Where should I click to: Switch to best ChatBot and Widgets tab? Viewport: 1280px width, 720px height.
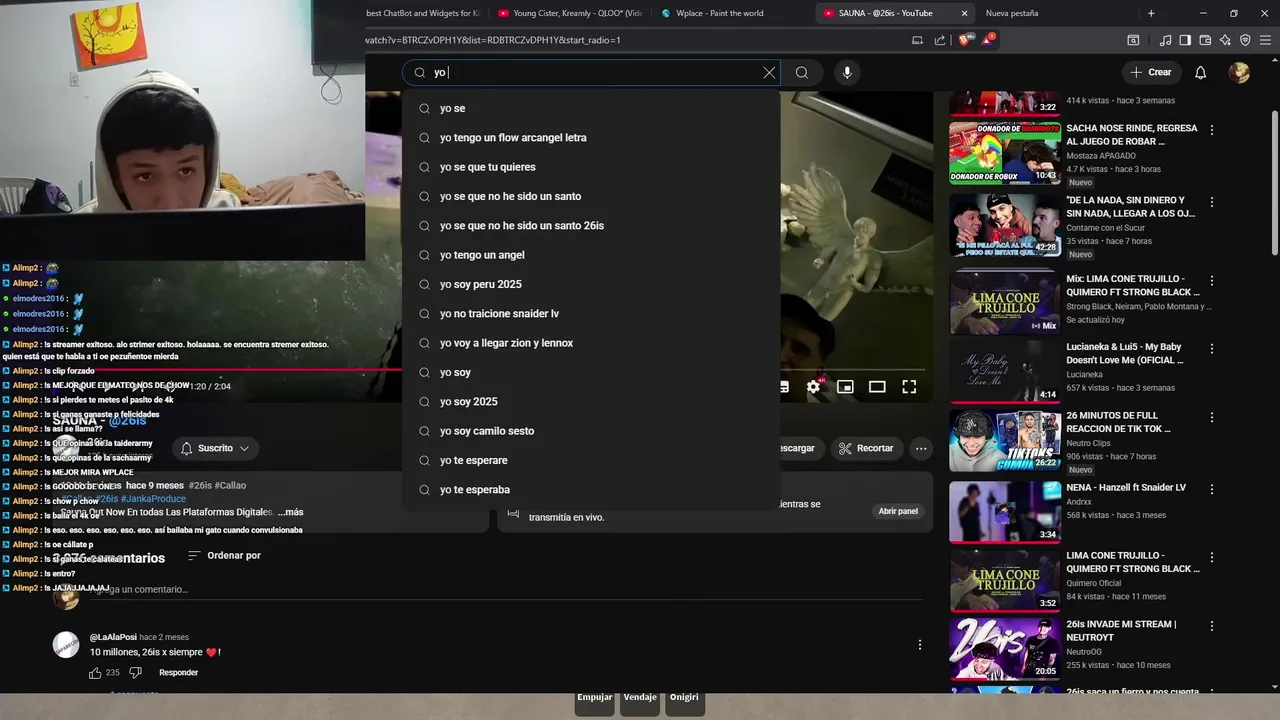[x=425, y=13]
